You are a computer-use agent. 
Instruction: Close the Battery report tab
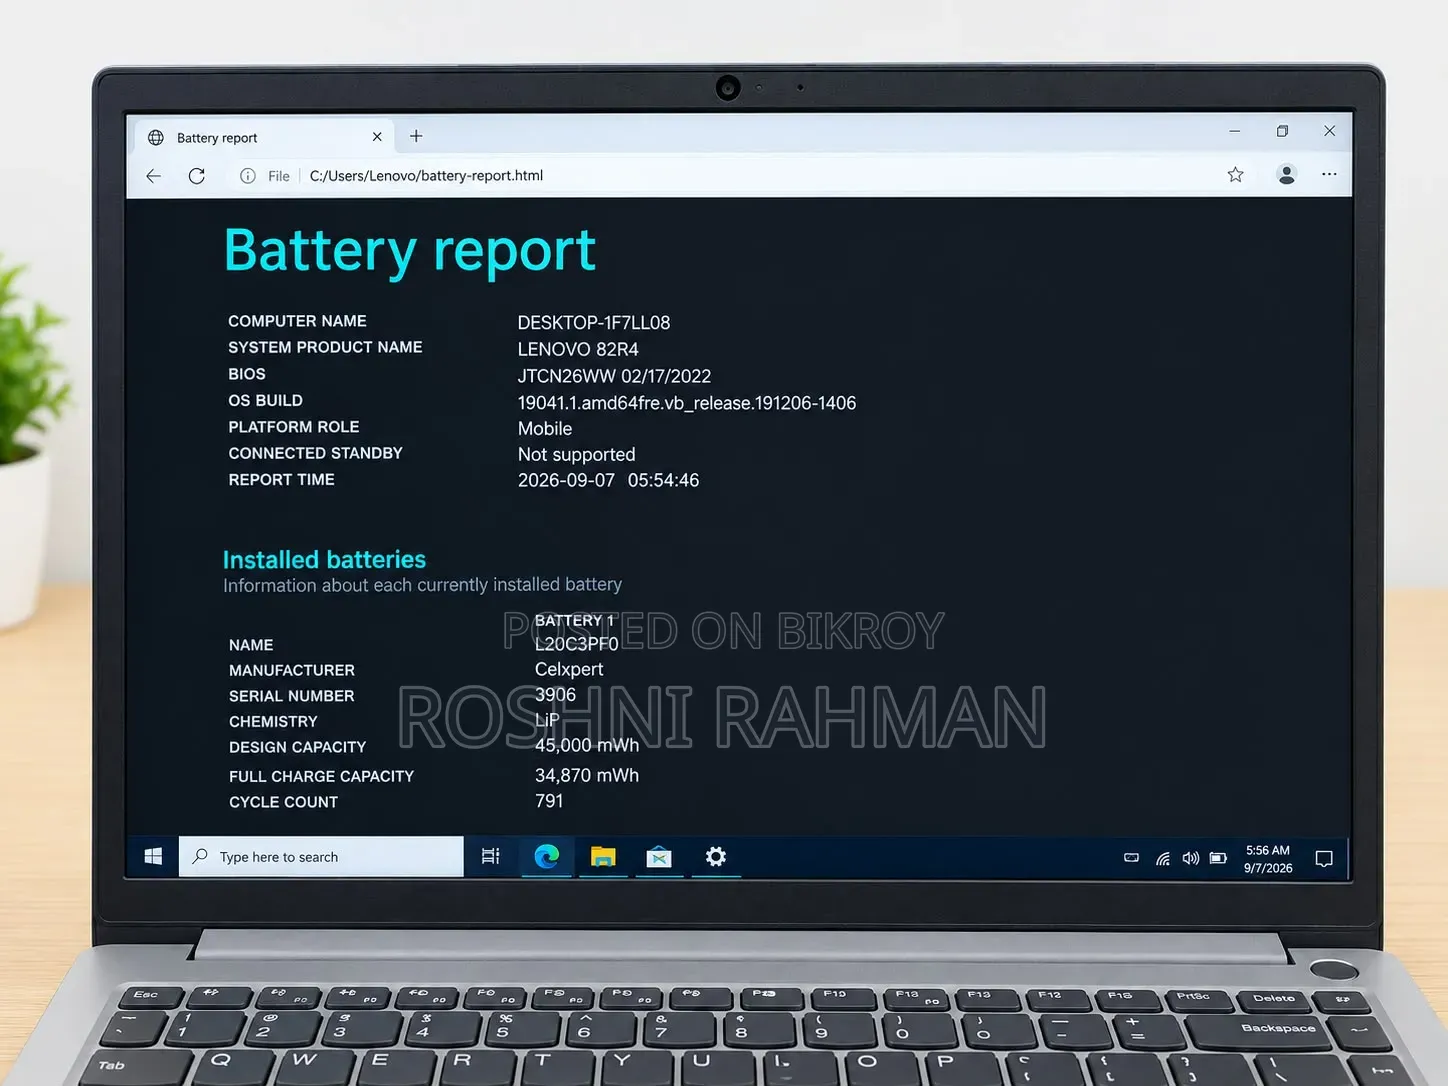click(x=377, y=137)
